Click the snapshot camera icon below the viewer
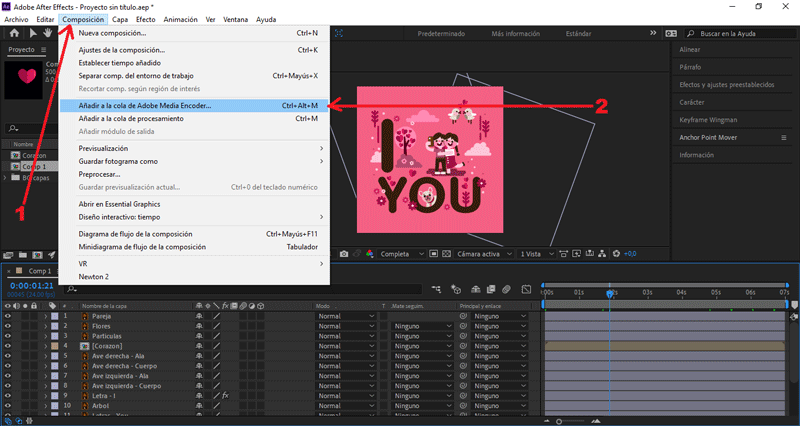Screen dimensions: 800x426 (344, 254)
